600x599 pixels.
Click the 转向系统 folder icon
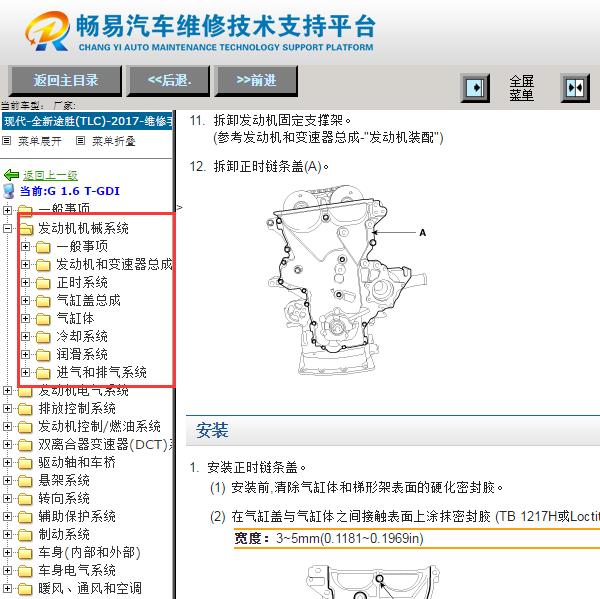[26, 499]
